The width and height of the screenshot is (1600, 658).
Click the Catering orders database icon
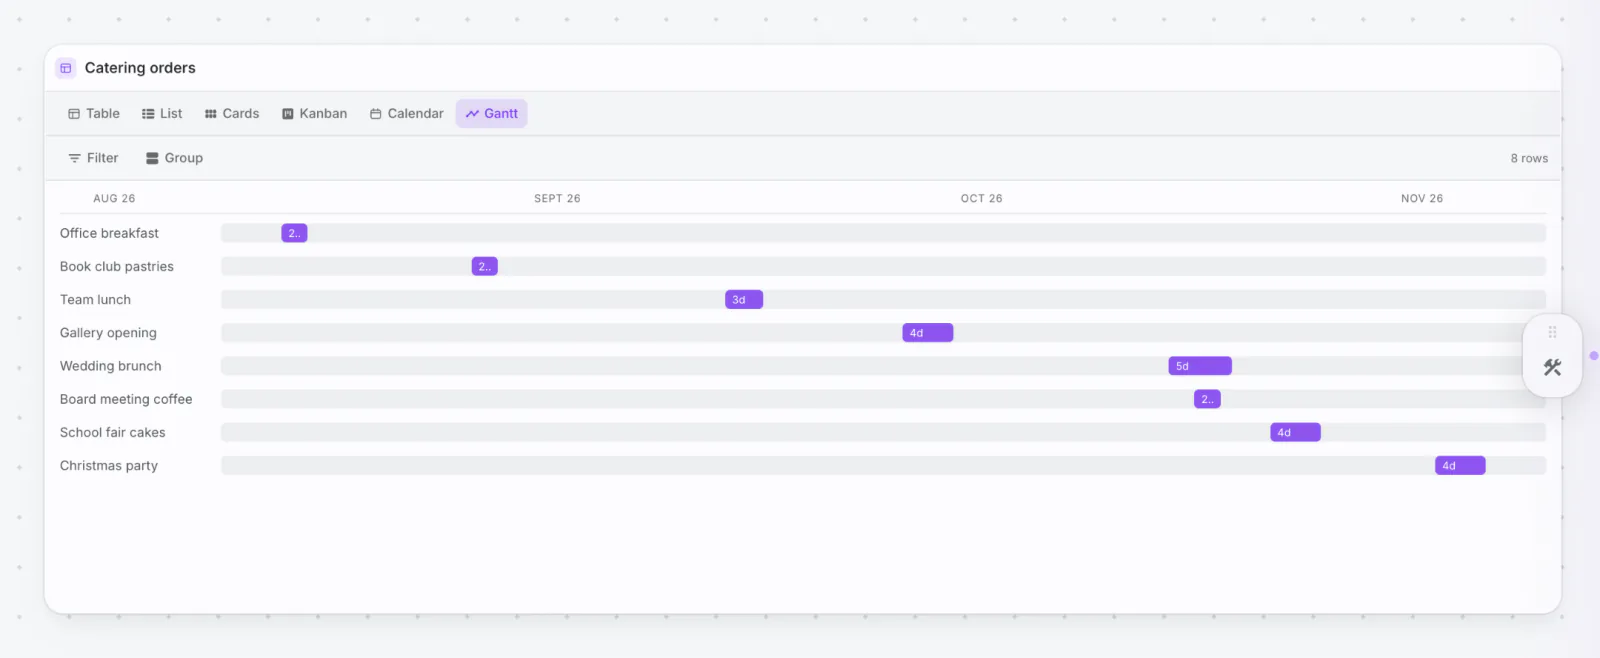66,68
